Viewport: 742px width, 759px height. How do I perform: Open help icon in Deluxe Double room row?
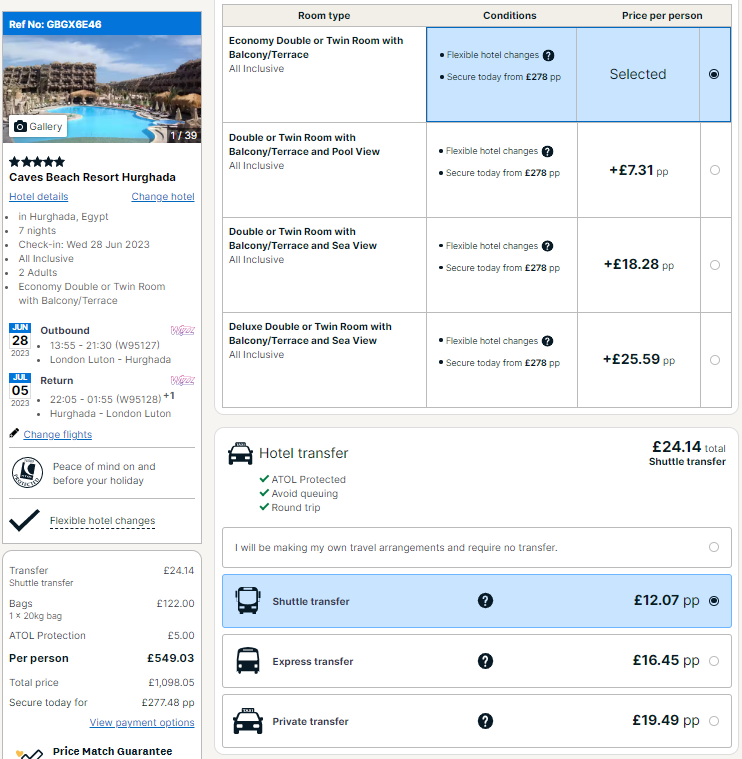(547, 341)
